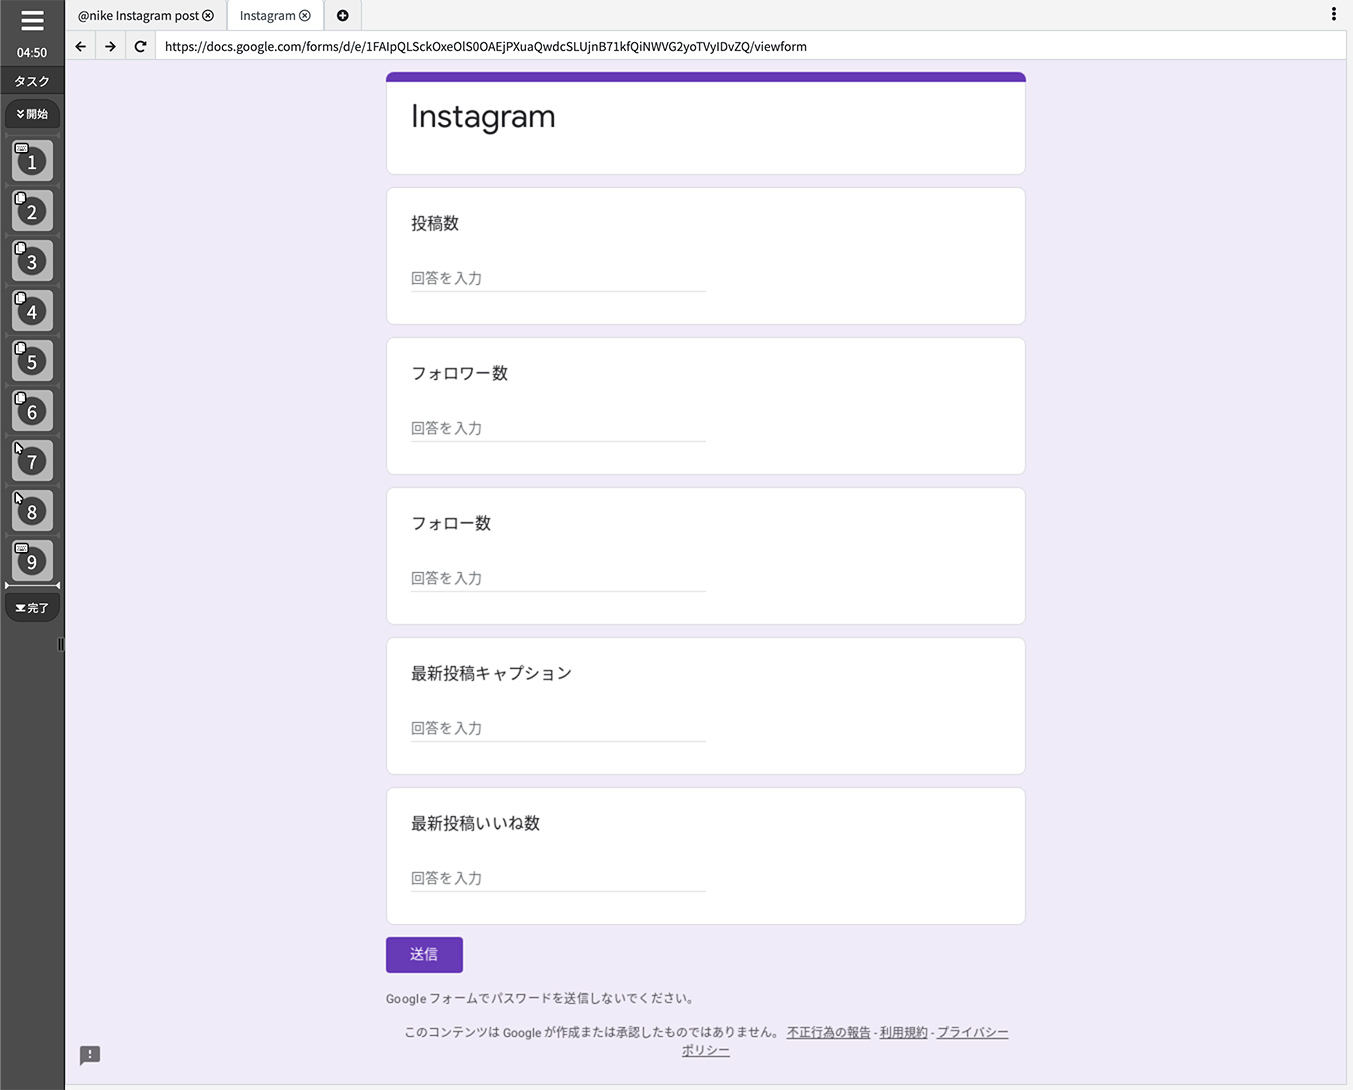Open the 利用規約 link

tap(902, 1032)
